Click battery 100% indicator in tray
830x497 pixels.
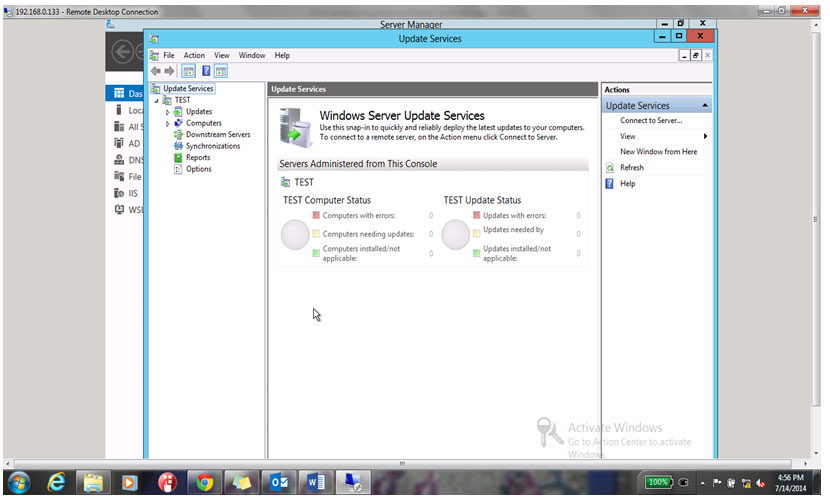[x=658, y=482]
